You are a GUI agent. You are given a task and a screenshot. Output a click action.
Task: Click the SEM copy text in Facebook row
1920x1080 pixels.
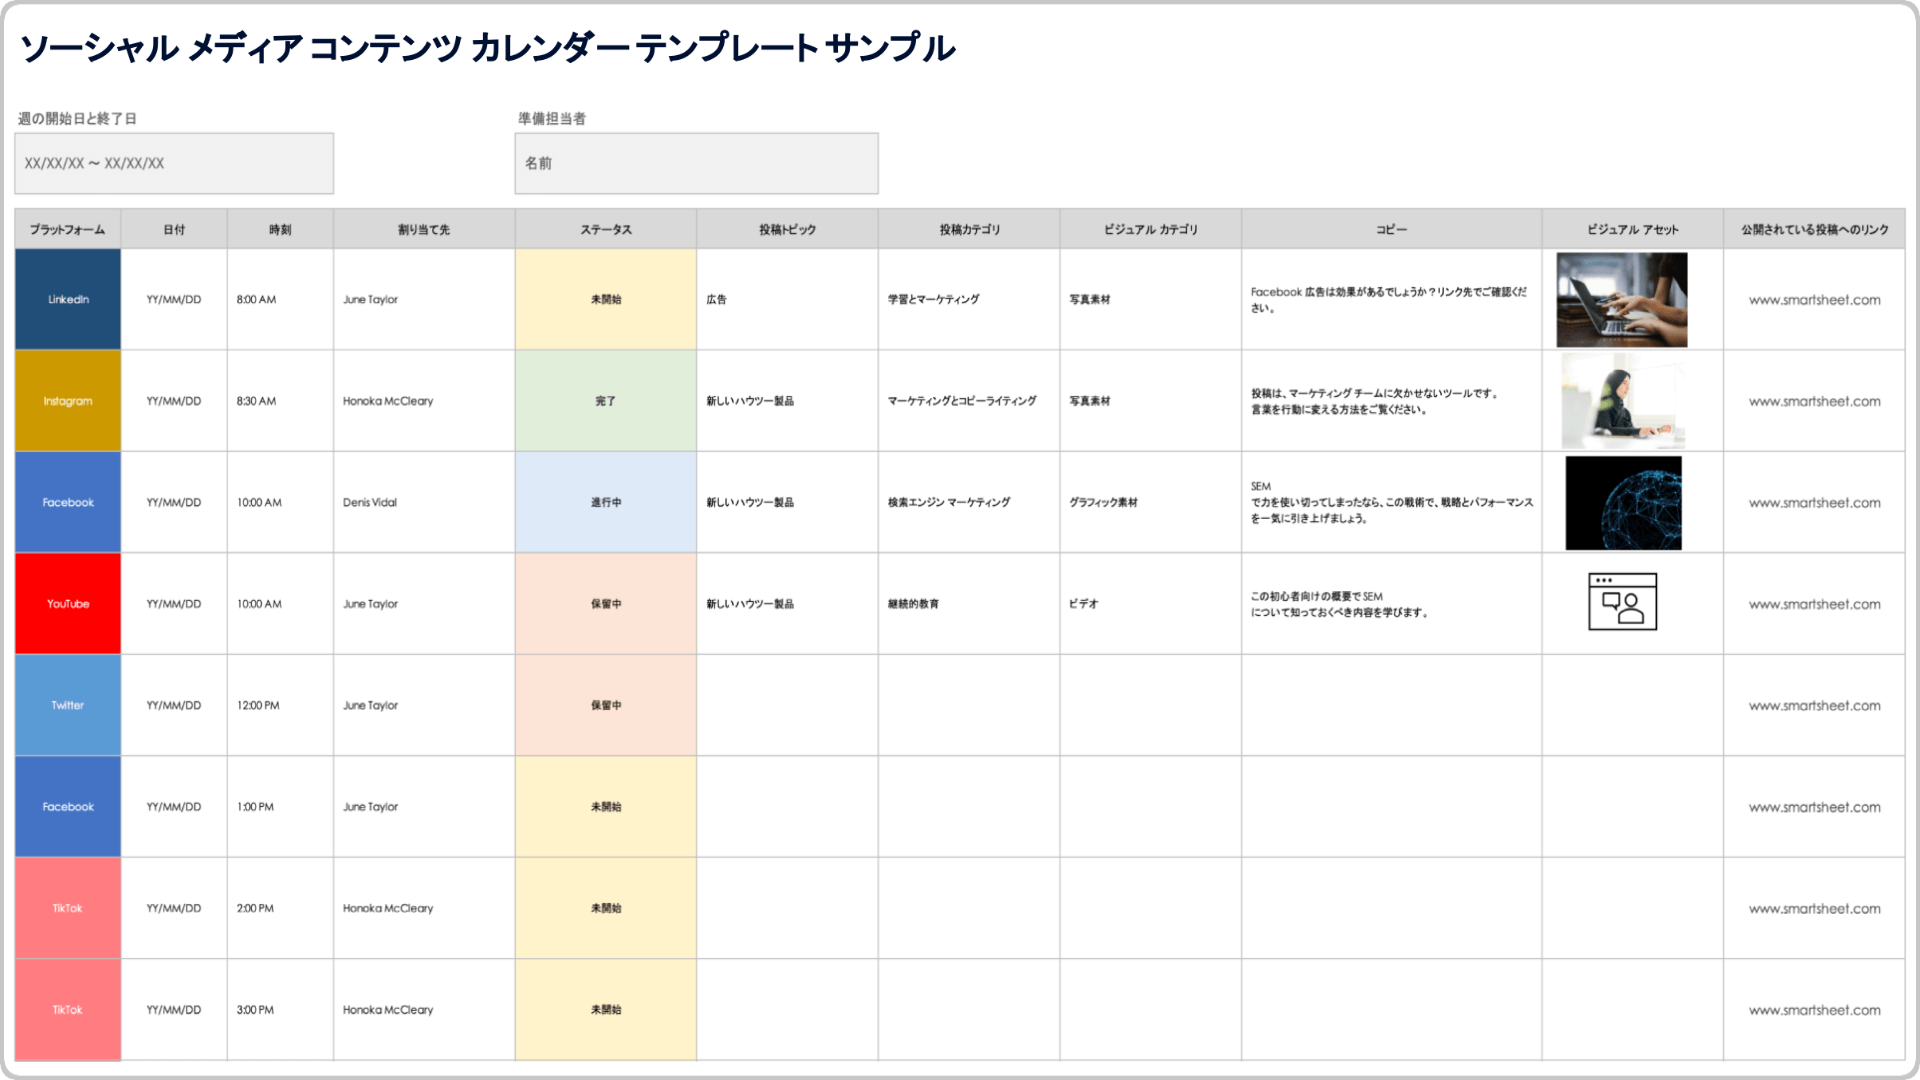coord(1391,502)
